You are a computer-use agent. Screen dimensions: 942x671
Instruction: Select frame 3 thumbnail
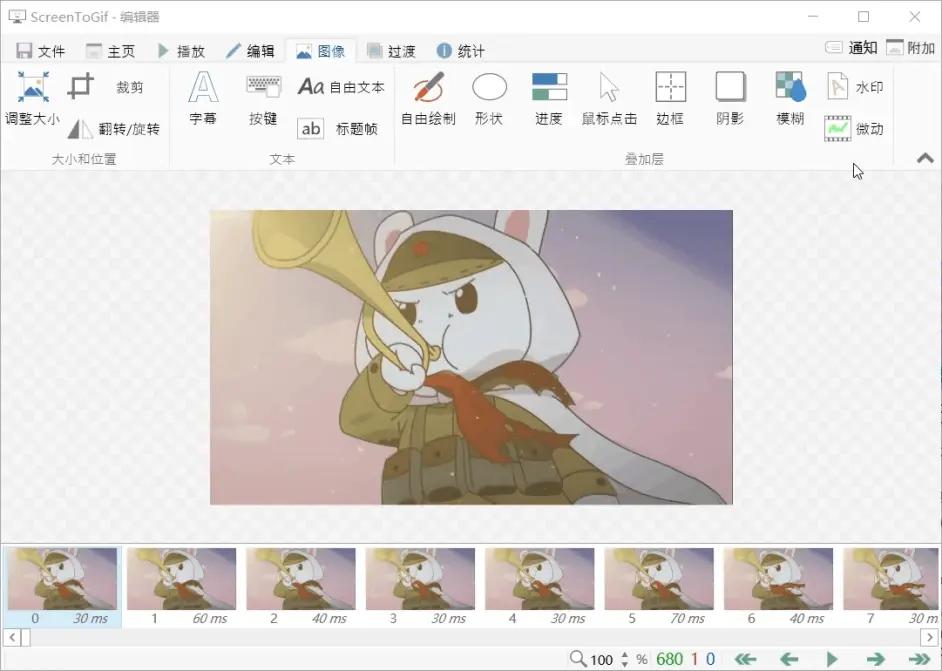[421, 587]
